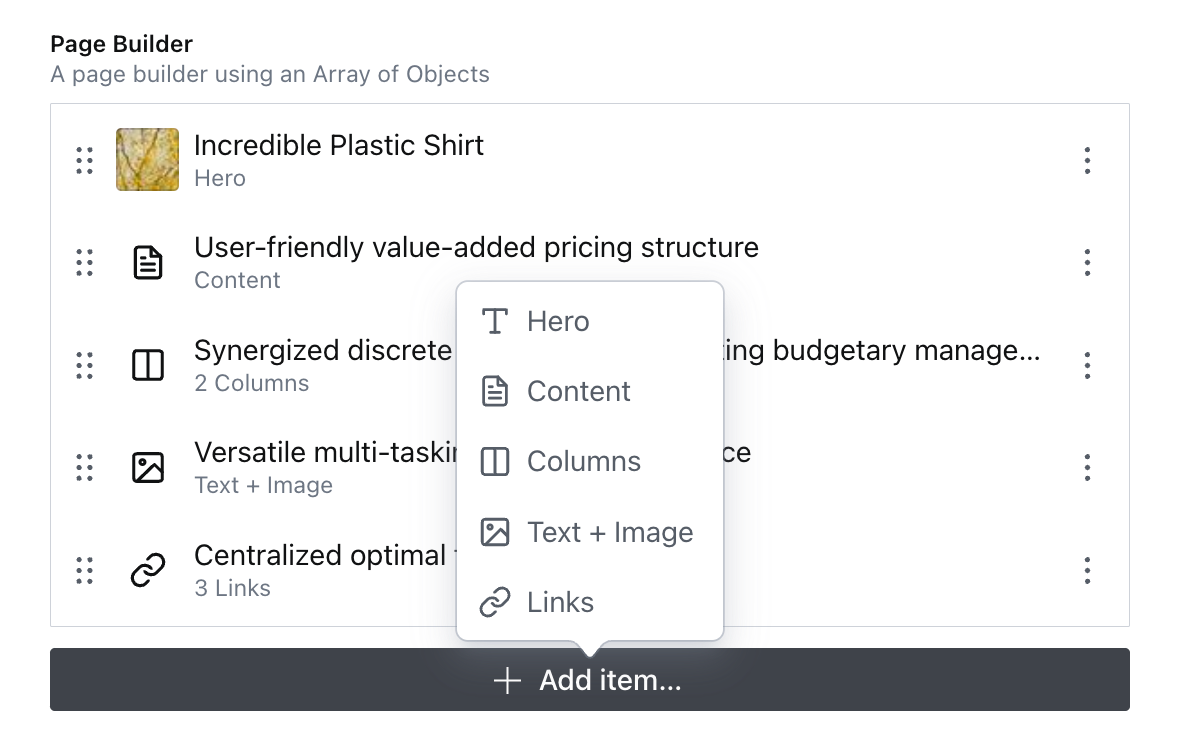
Task: Open the kebab menu for the 2 Columns row
Action: [1087, 365]
